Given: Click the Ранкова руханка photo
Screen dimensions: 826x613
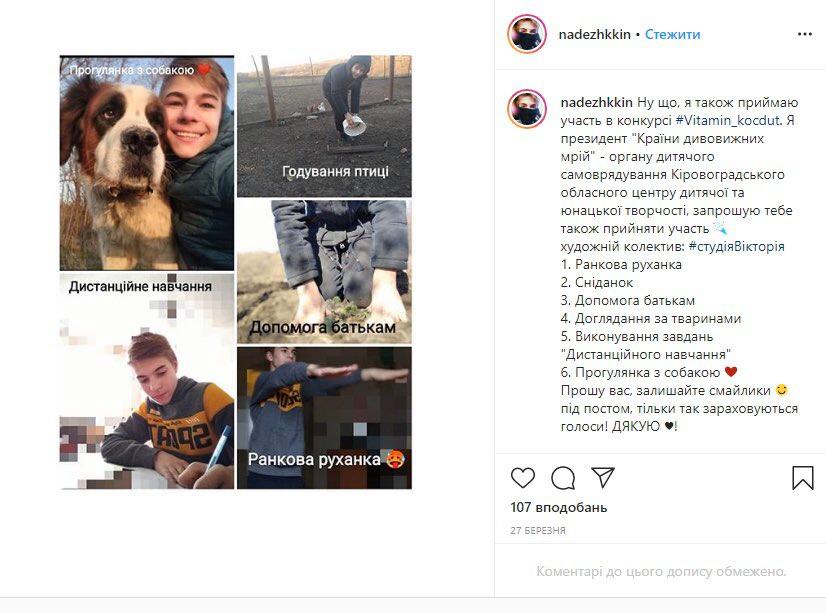Looking at the screenshot, I should [x=324, y=418].
